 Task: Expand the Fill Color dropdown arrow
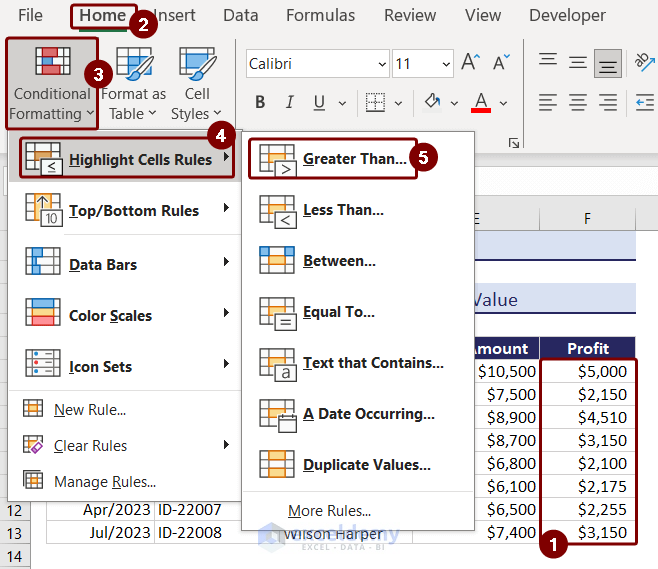pos(454,103)
